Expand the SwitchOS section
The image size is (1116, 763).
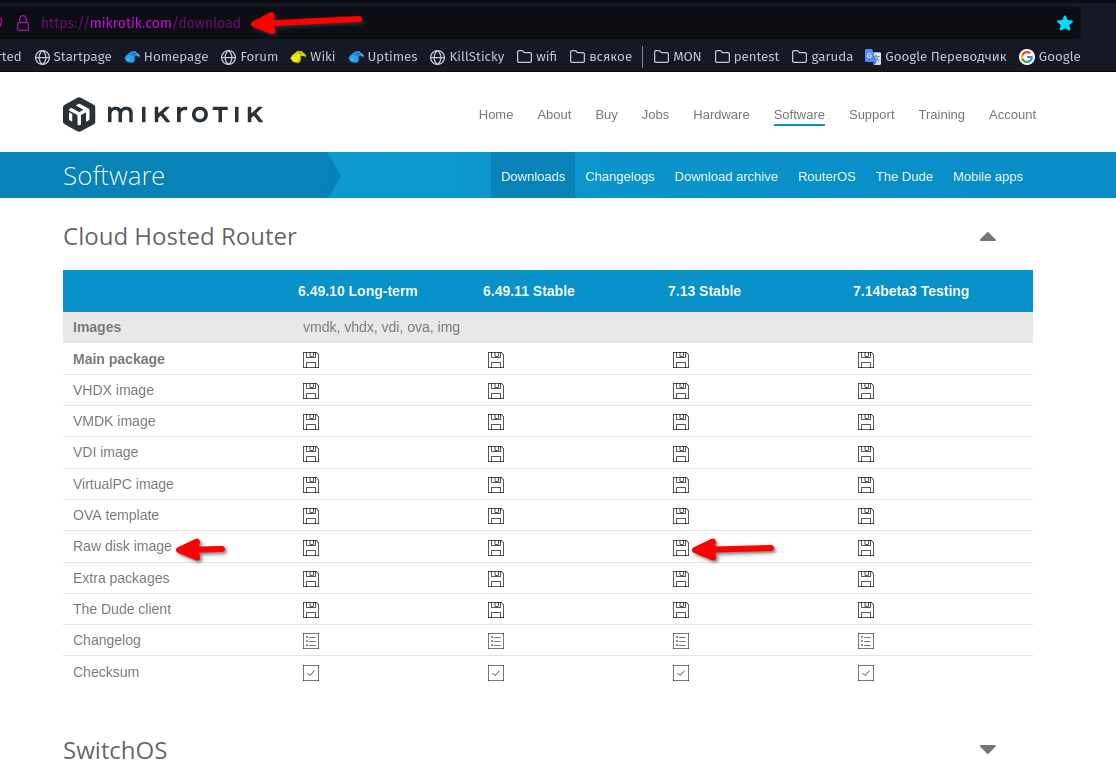tap(988, 748)
